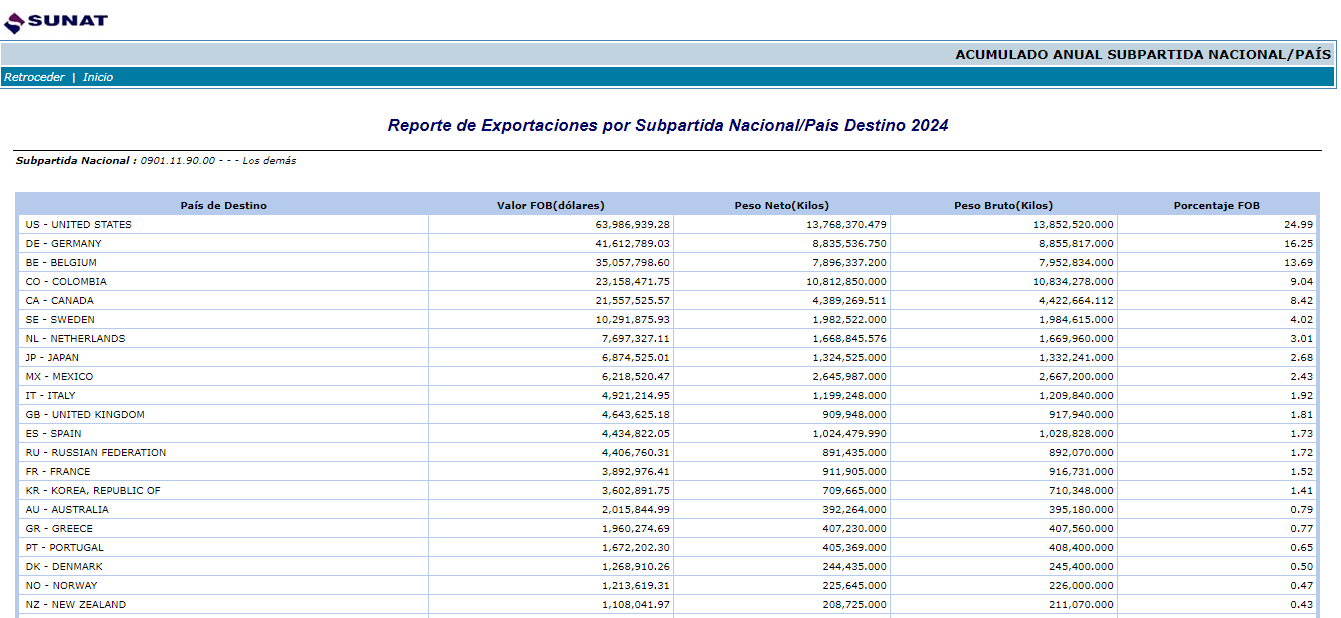The width and height of the screenshot is (1341, 618).
Task: Click the FOB value 23,158,471.75
Action: [x=632, y=282]
